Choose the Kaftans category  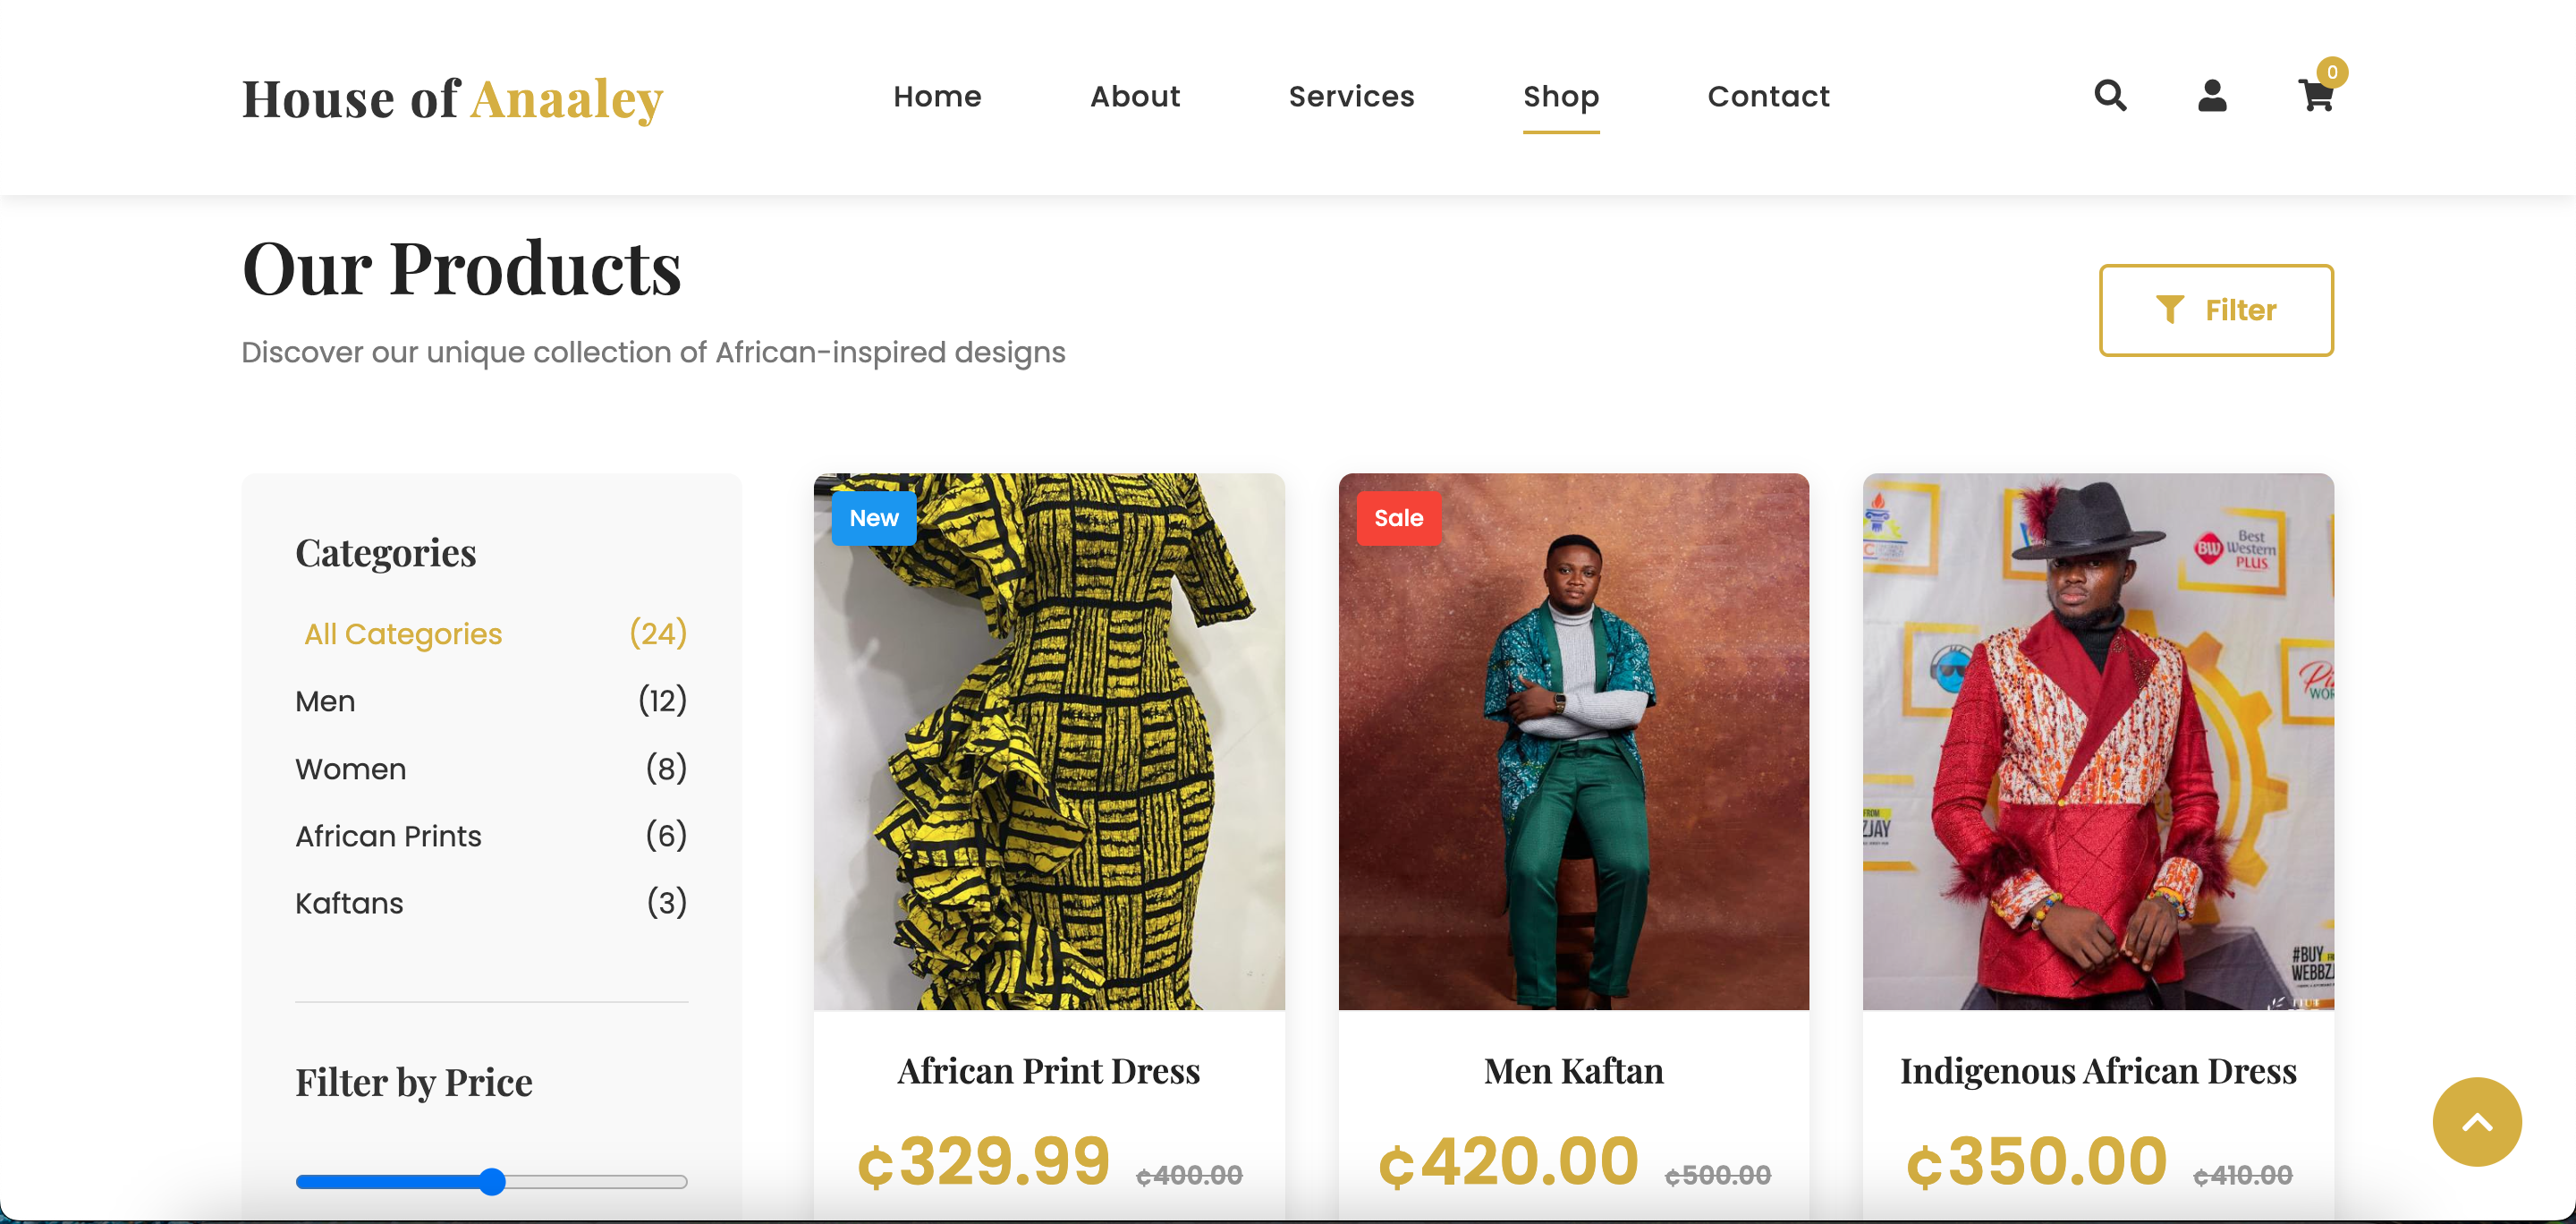349,903
